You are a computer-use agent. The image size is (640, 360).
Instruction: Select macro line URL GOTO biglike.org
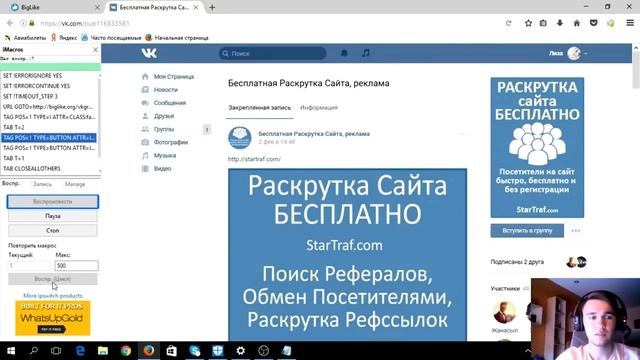coord(49,107)
